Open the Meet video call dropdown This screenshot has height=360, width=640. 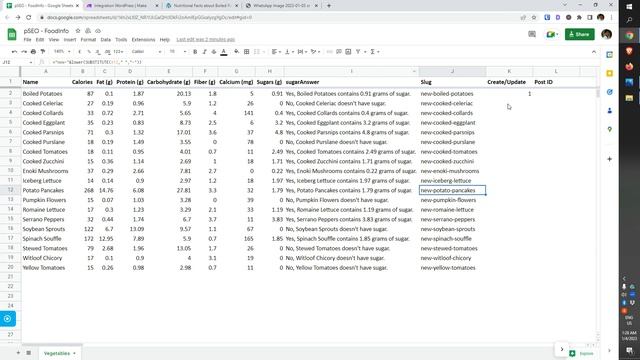coord(557,35)
